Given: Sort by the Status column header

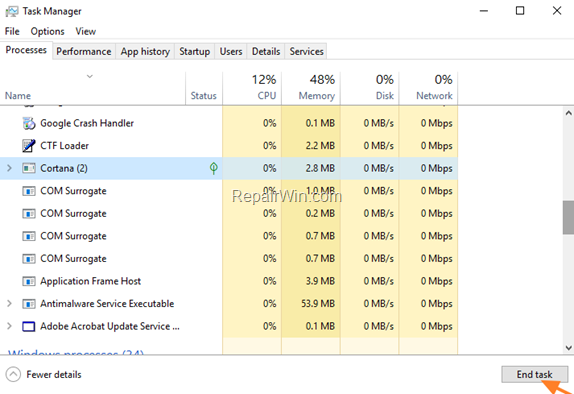Looking at the screenshot, I should pos(204,88).
